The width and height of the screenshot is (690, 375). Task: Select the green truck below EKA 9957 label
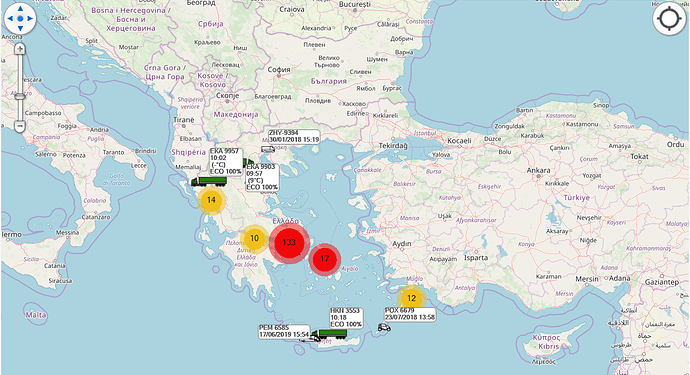(x=209, y=181)
